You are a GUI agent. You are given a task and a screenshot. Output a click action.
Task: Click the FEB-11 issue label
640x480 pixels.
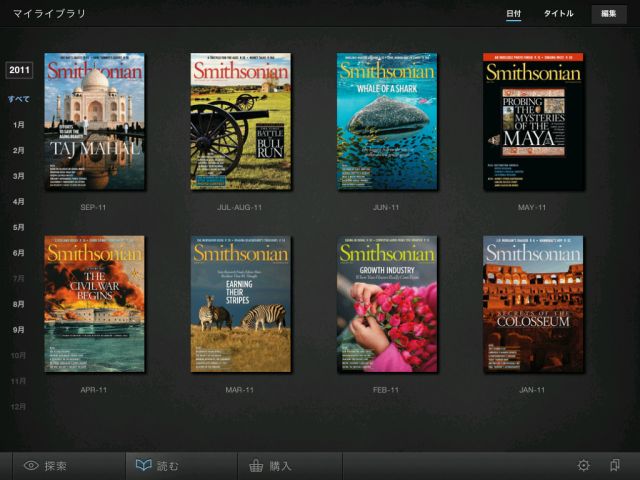[x=386, y=390]
